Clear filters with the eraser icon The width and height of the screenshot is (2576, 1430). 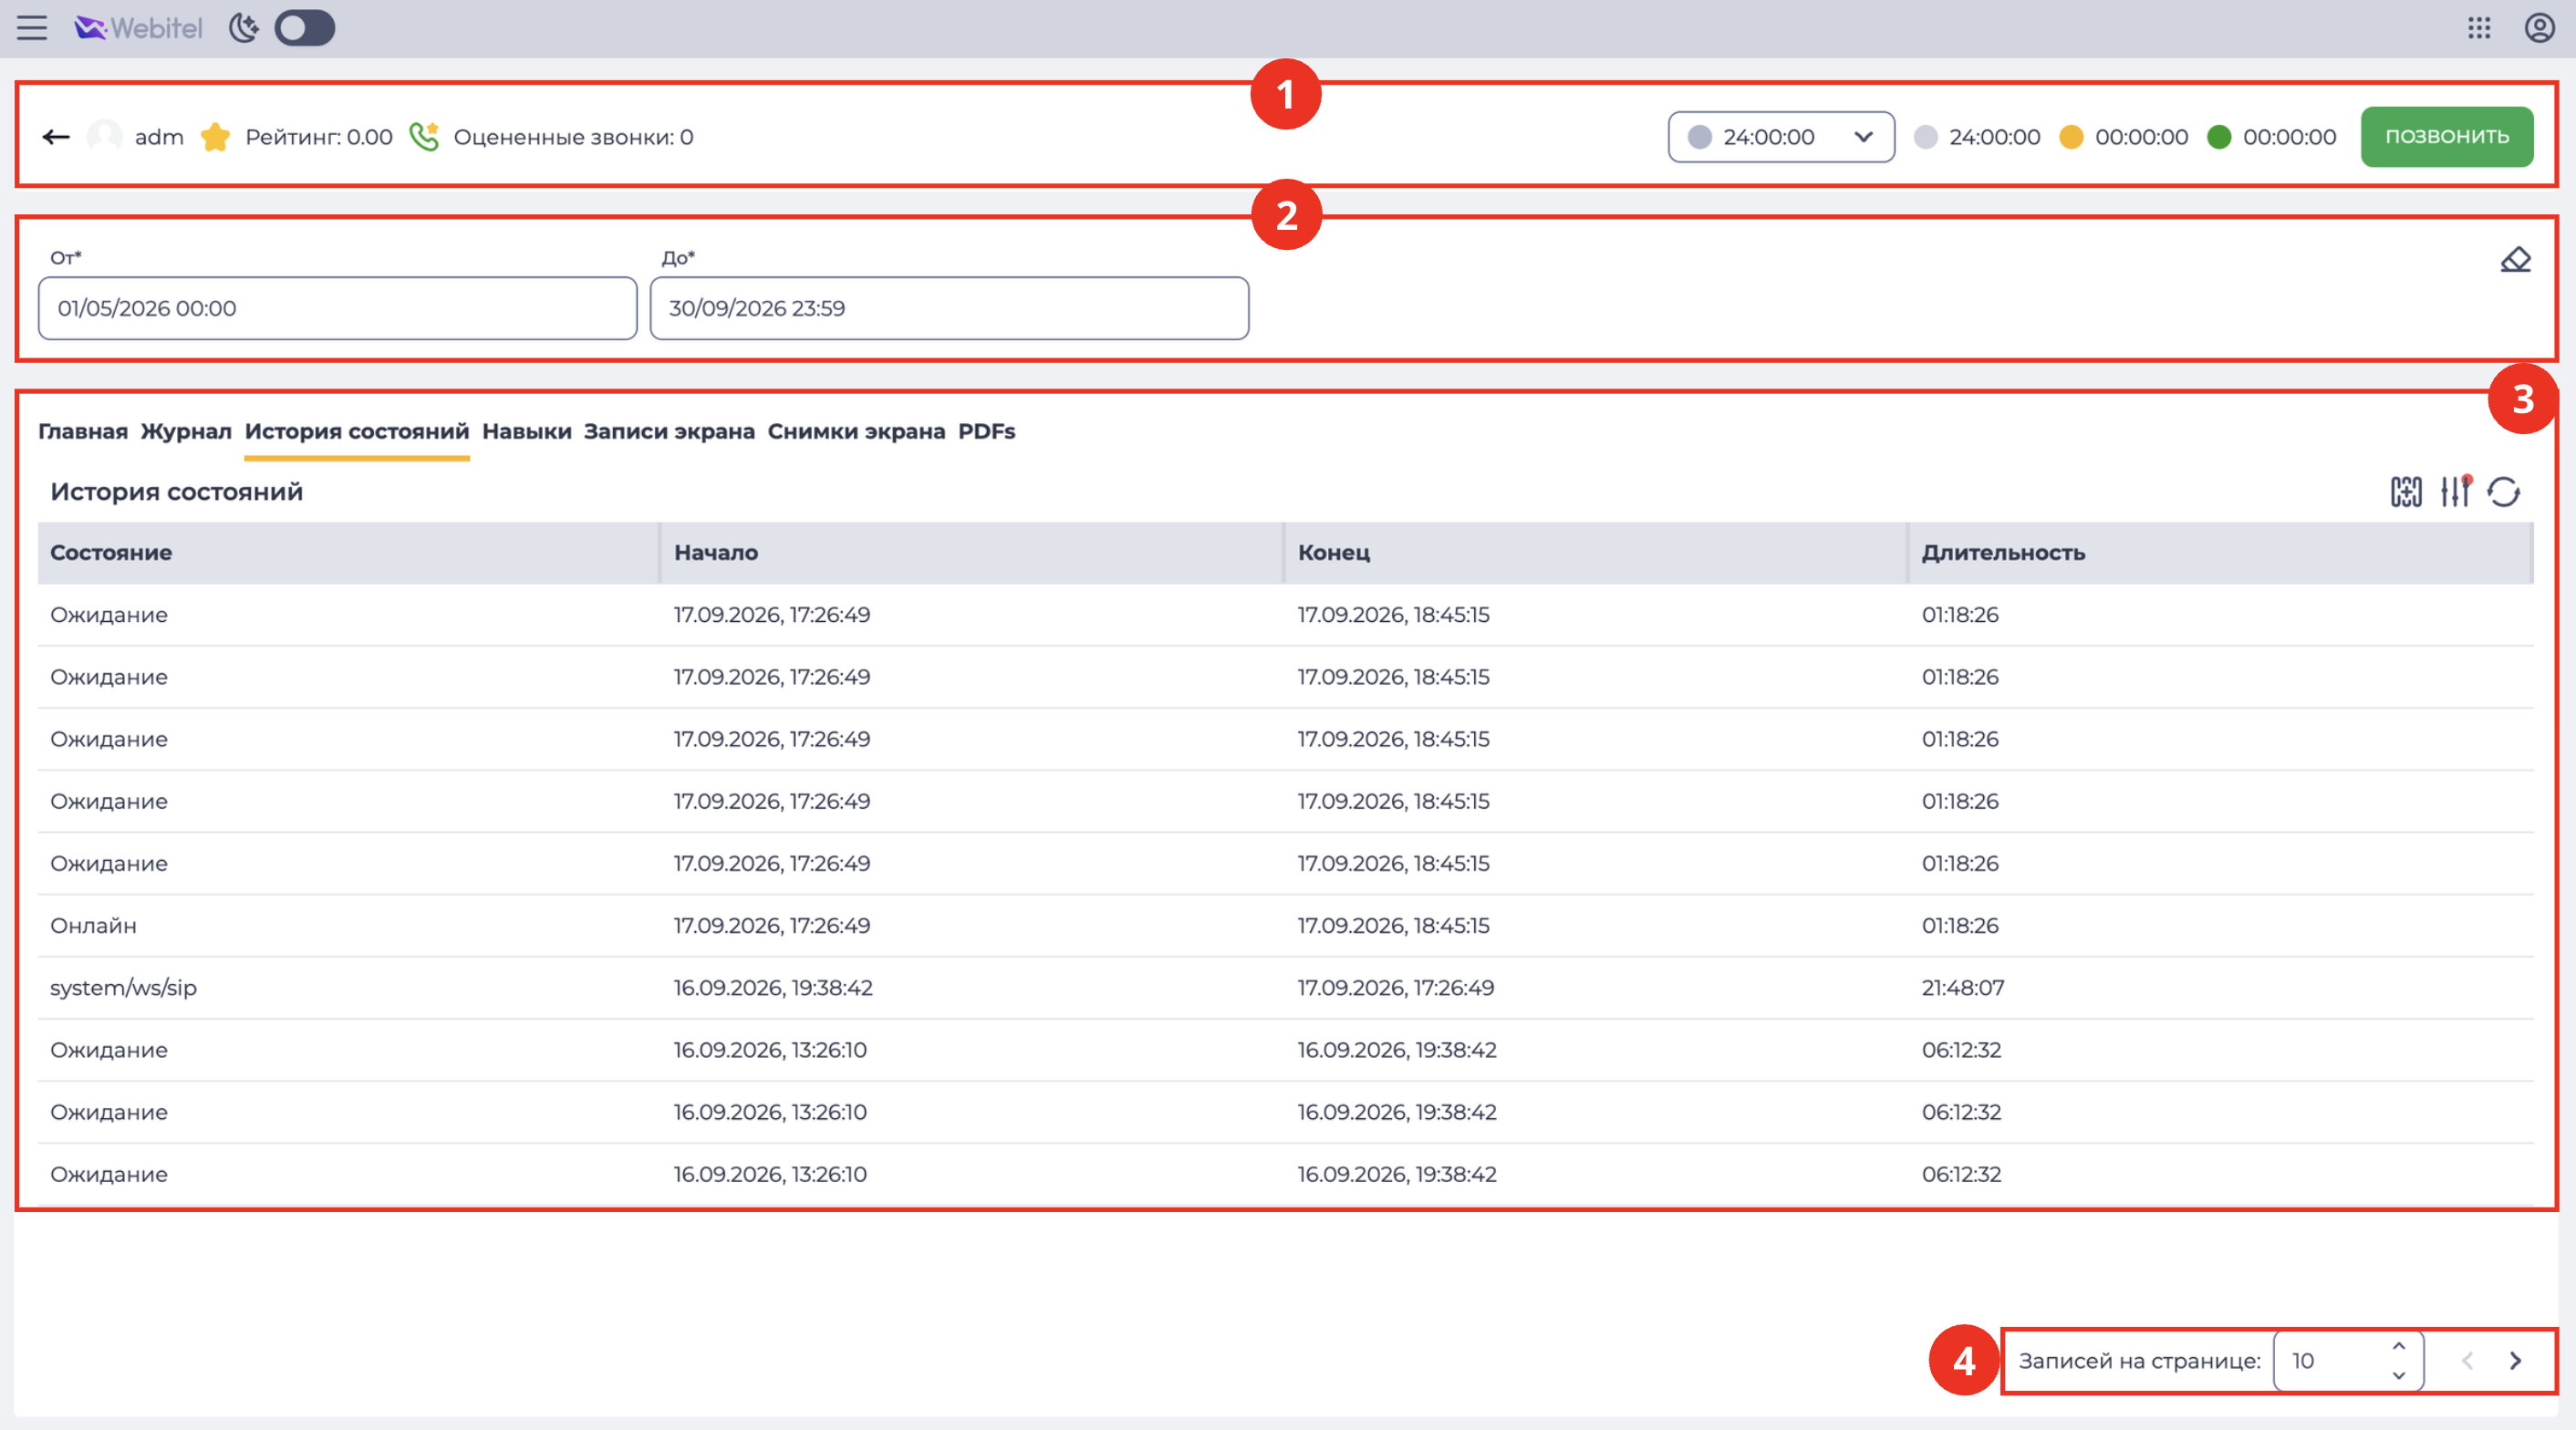click(x=2515, y=260)
